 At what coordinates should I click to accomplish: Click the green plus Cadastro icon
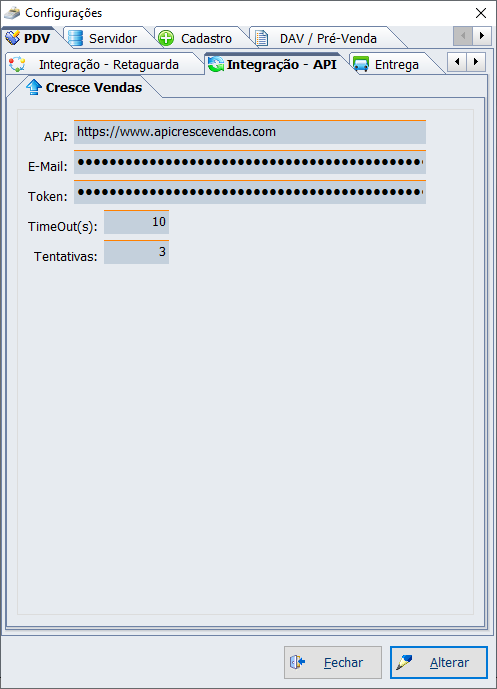point(166,38)
